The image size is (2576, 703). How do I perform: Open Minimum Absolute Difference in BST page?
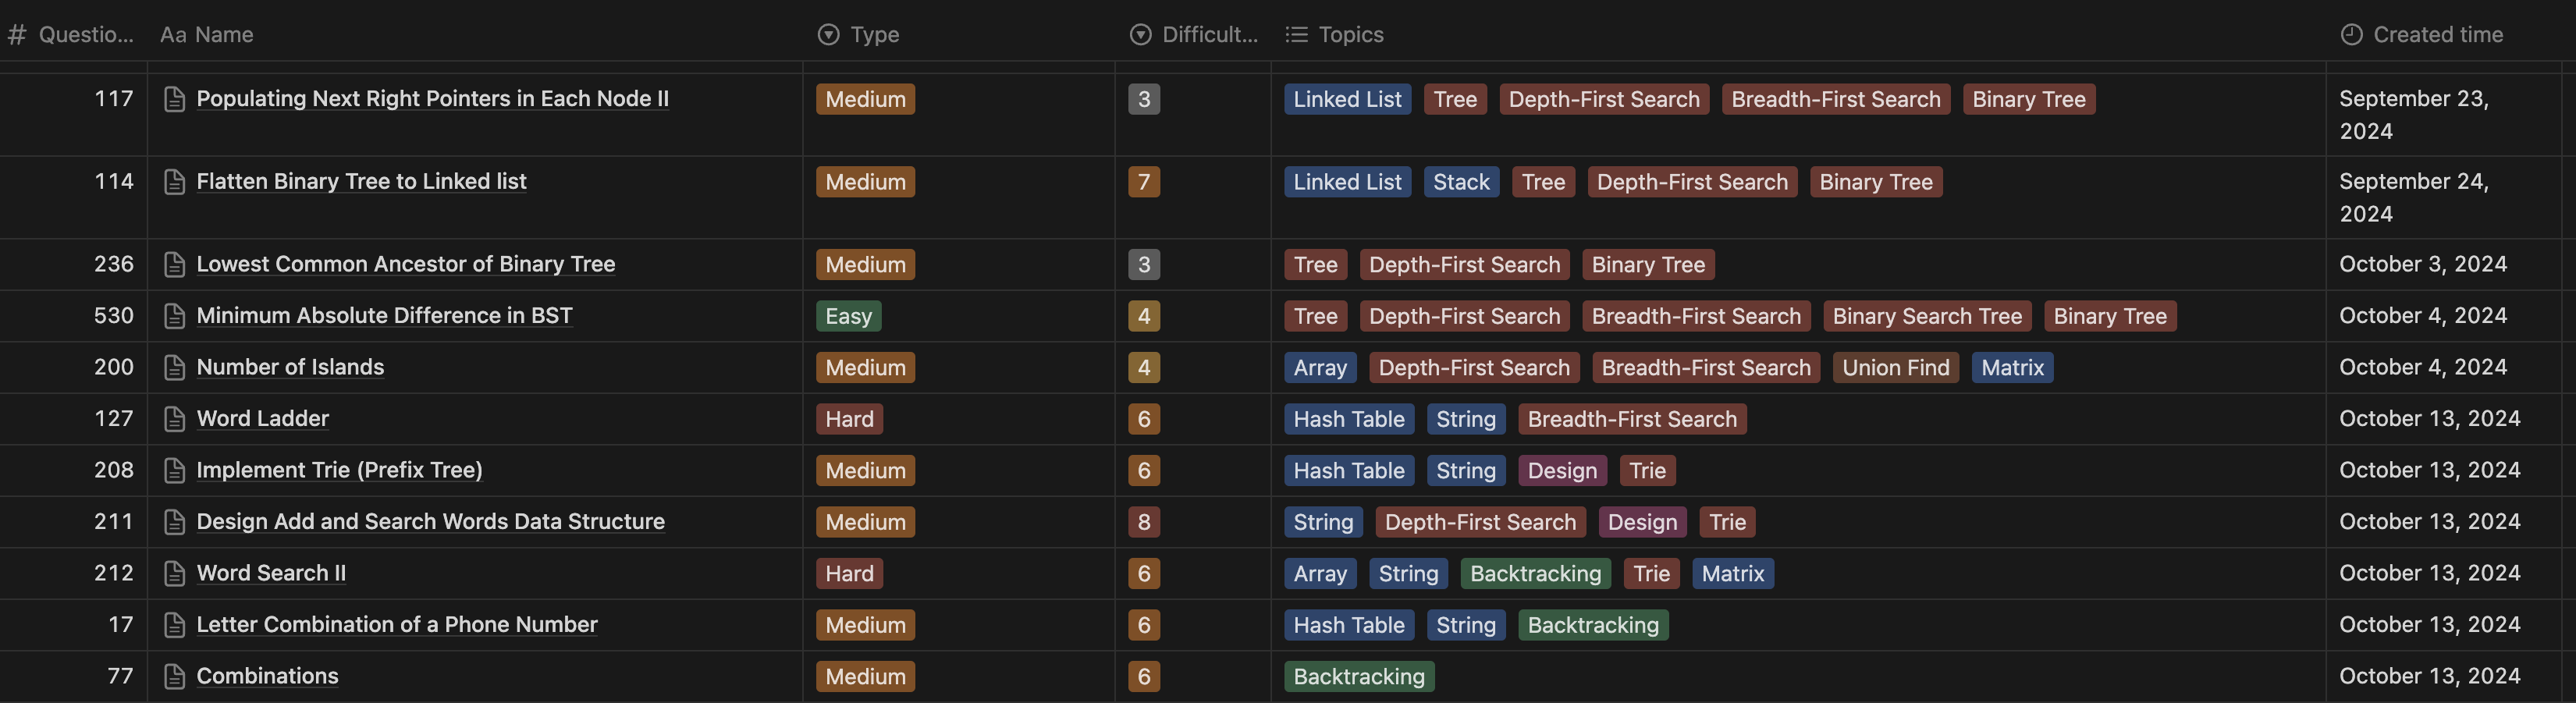point(384,316)
